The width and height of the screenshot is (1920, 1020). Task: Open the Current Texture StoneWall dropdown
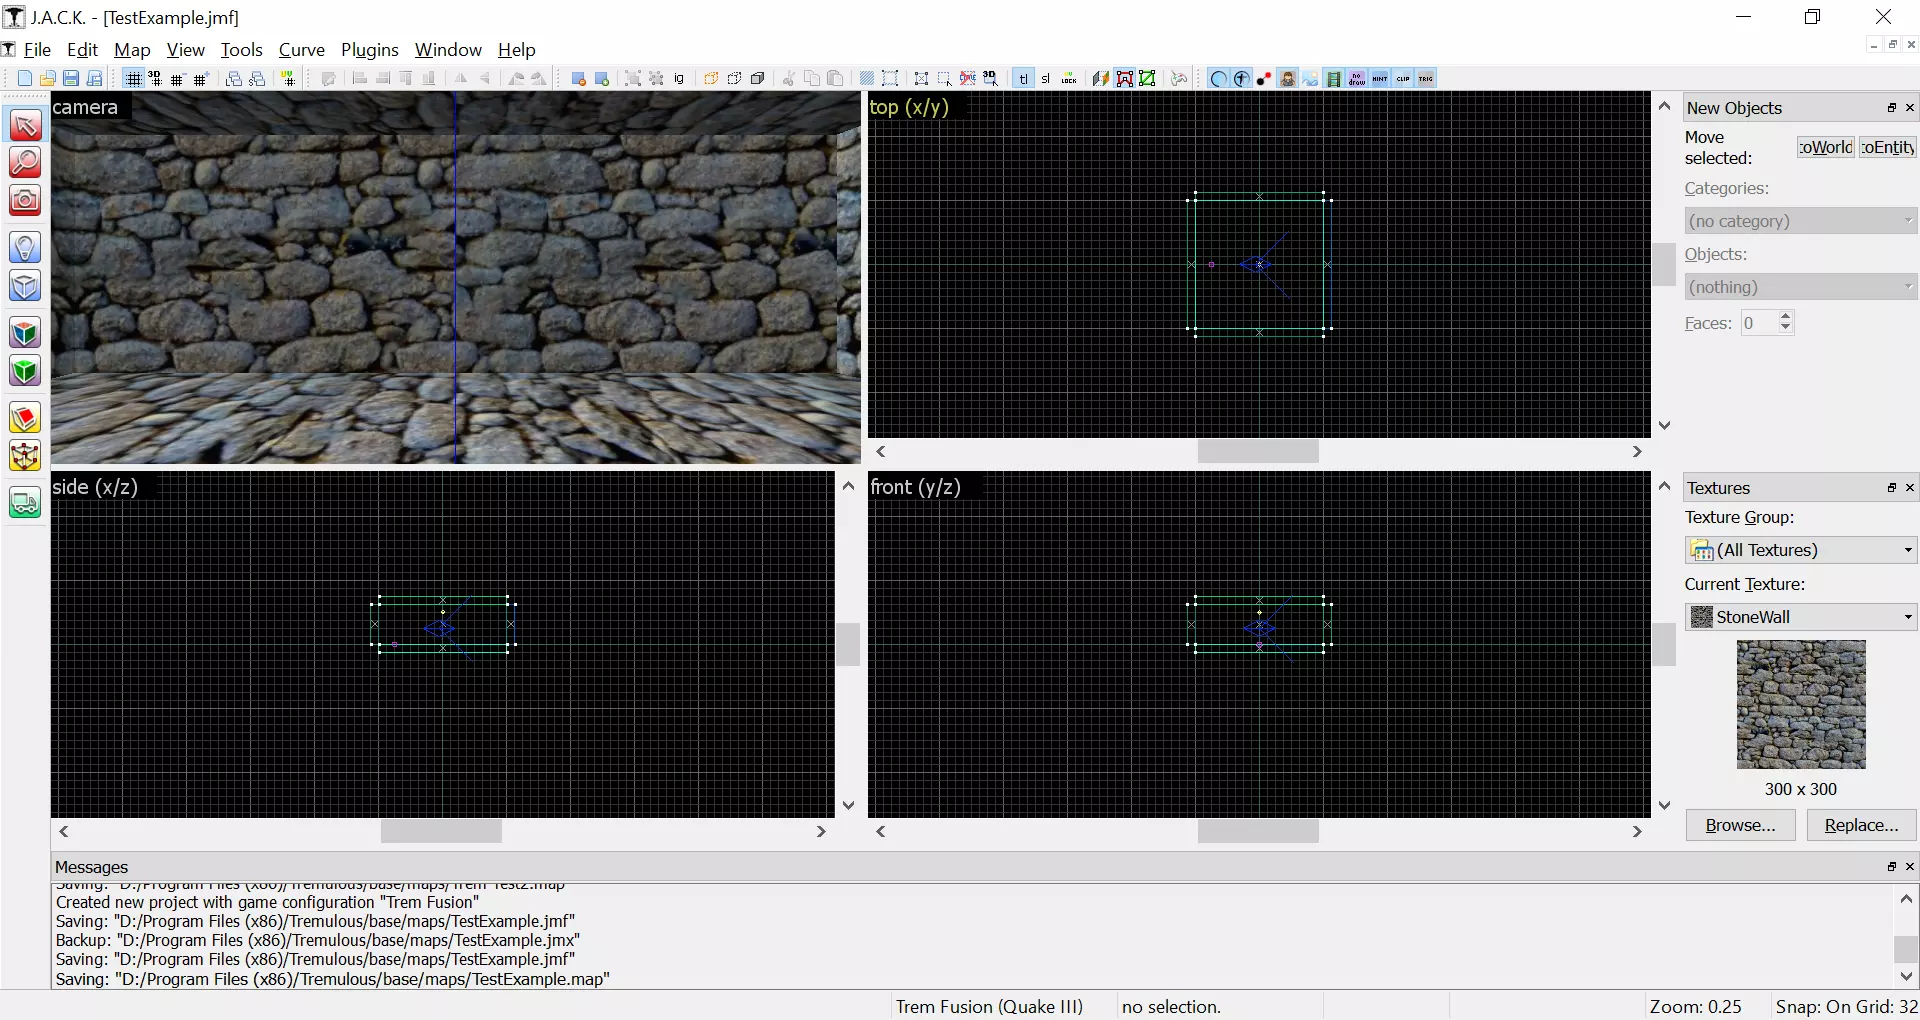point(1800,617)
